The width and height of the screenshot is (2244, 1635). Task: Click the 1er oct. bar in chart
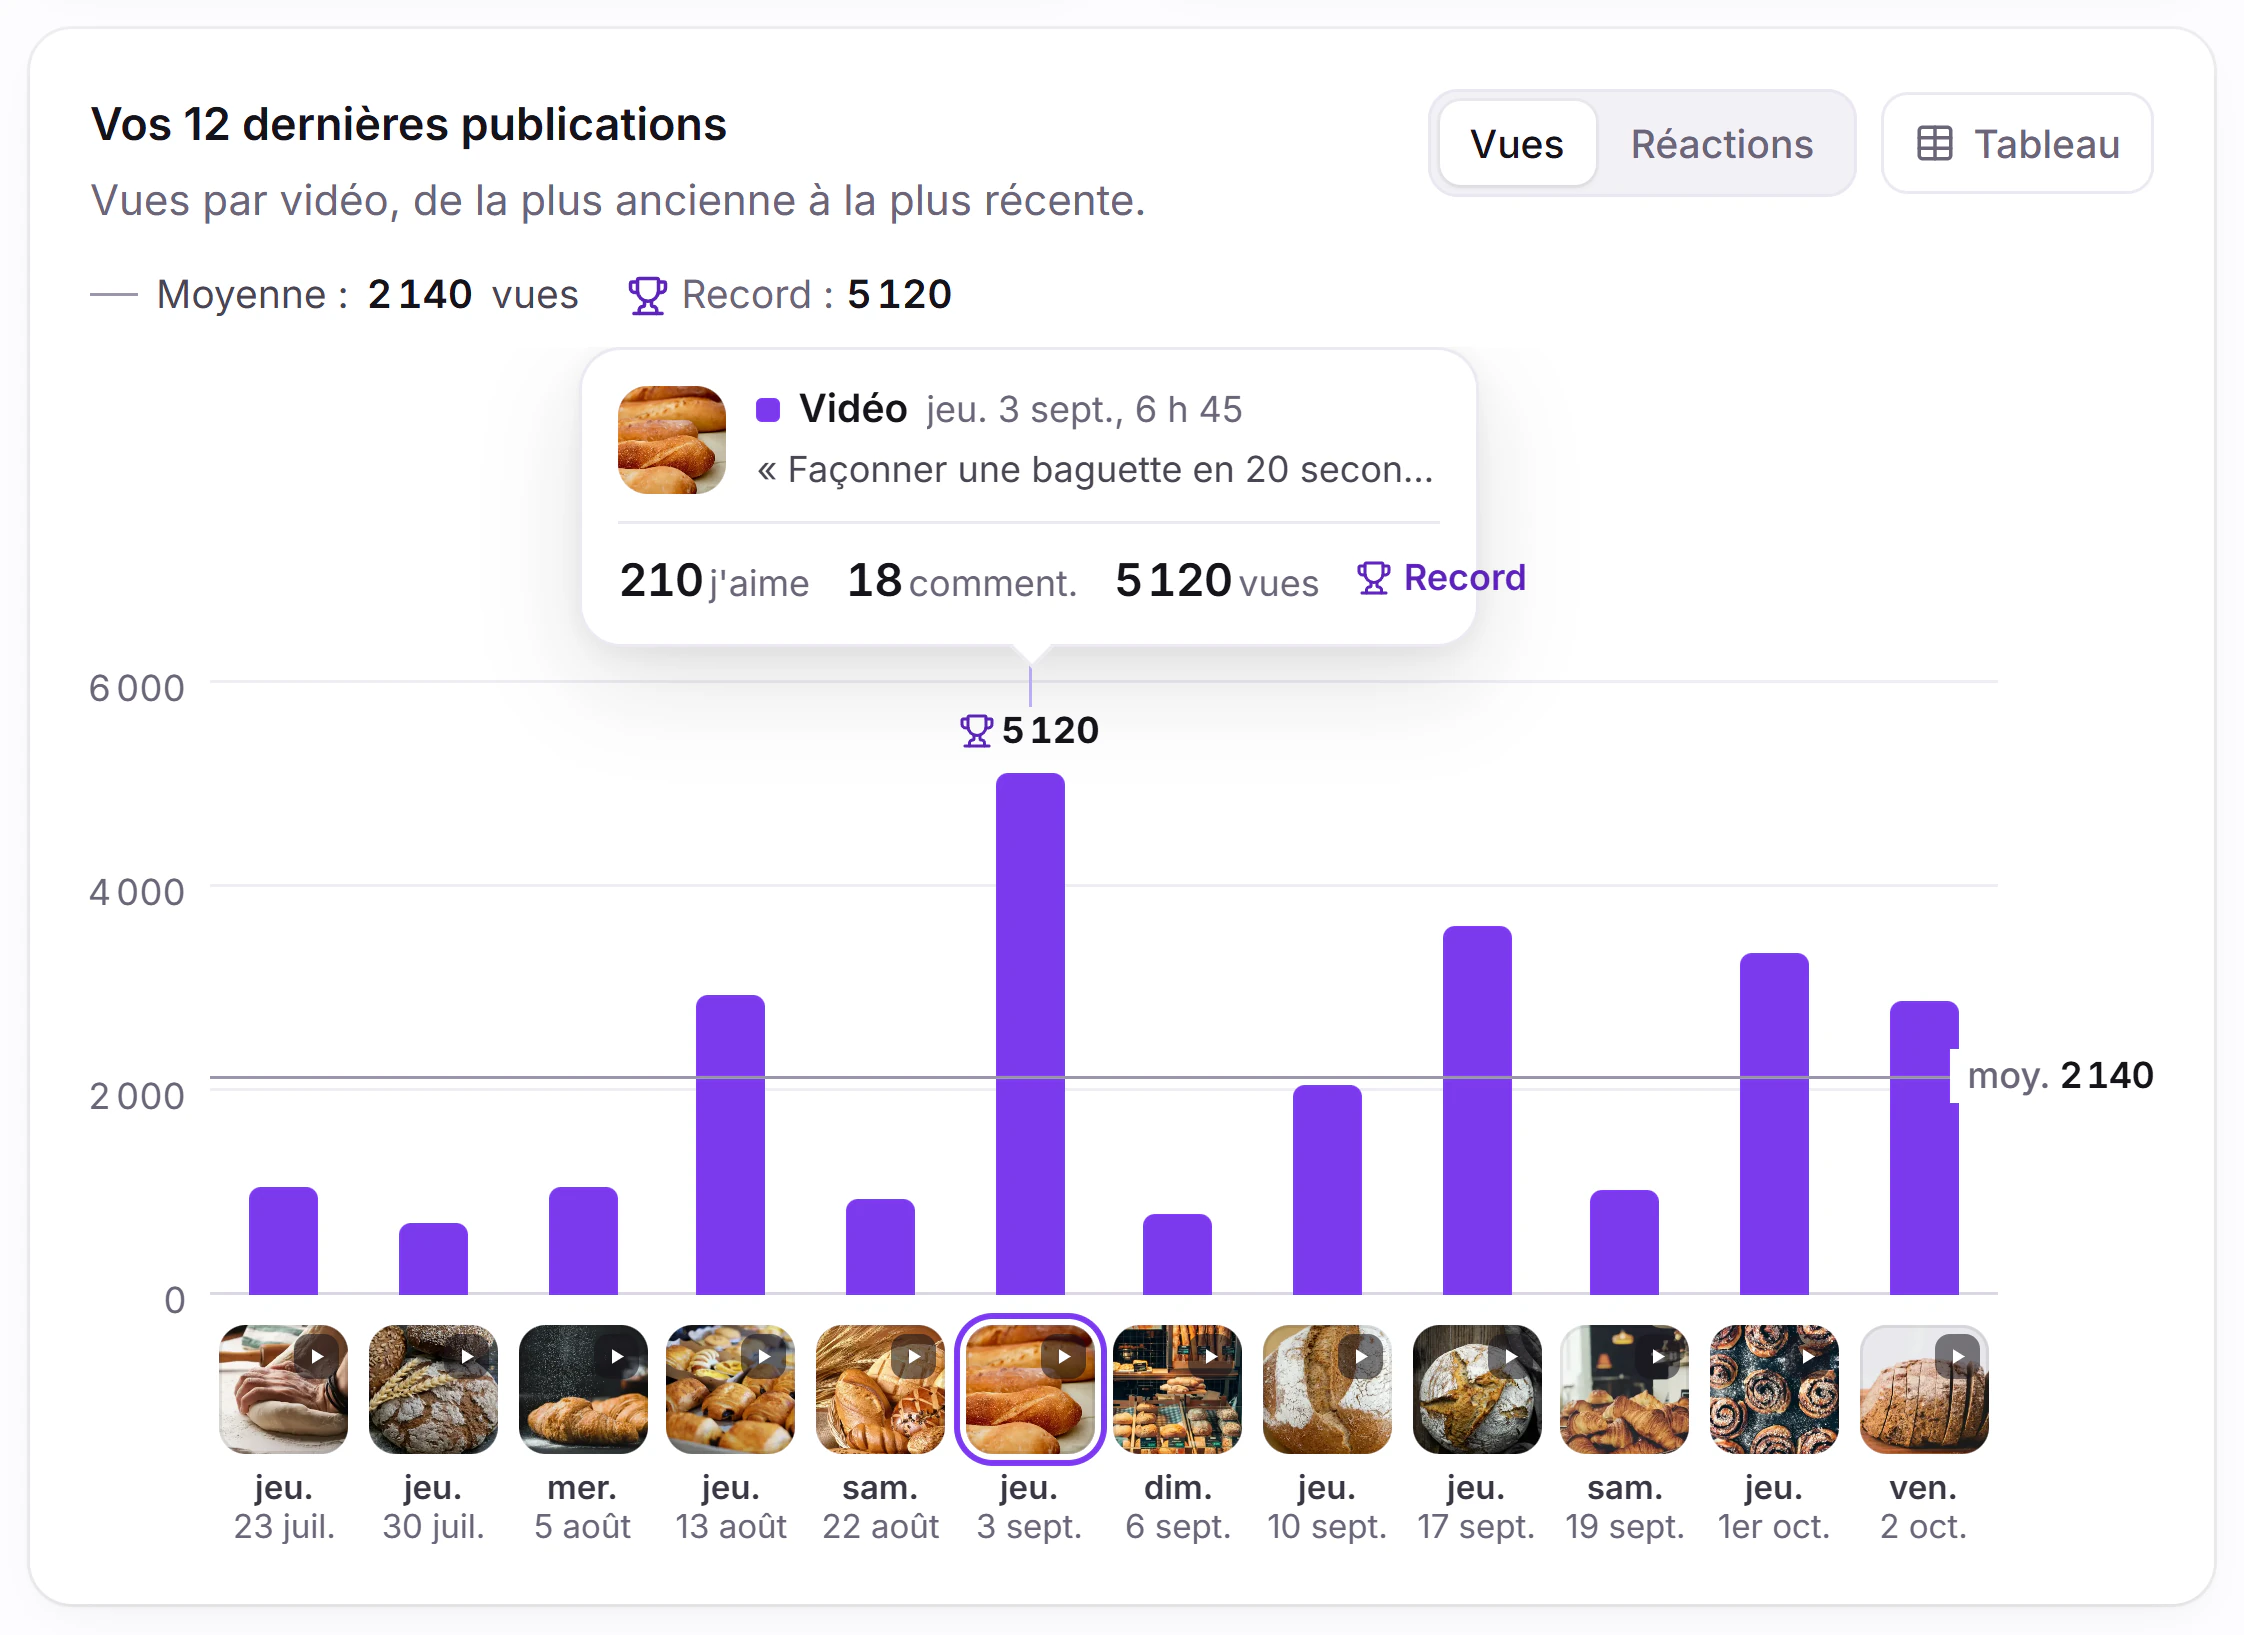pos(1774,1124)
